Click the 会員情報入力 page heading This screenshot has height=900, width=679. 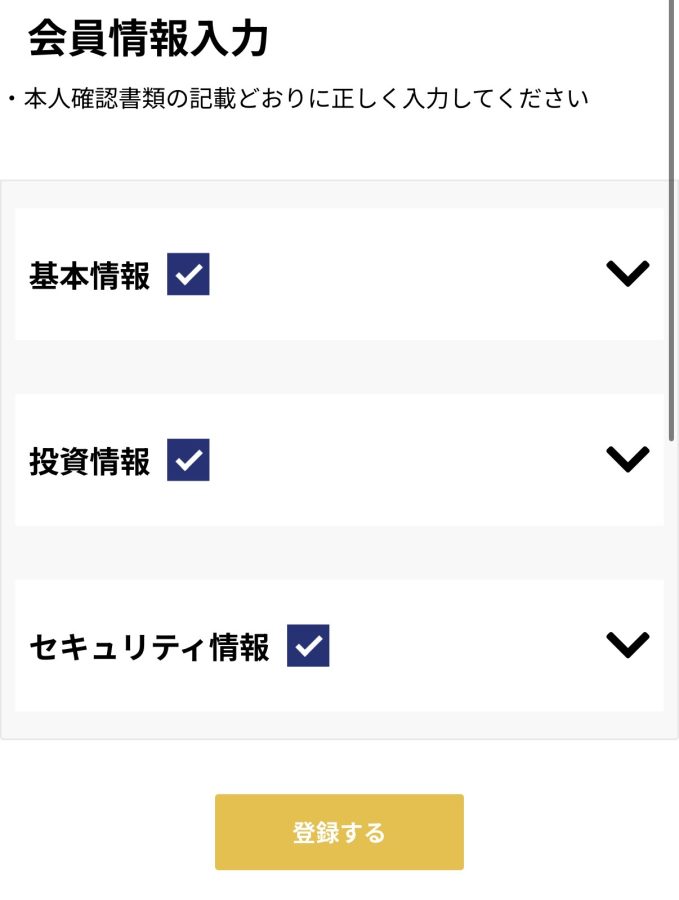[148, 39]
